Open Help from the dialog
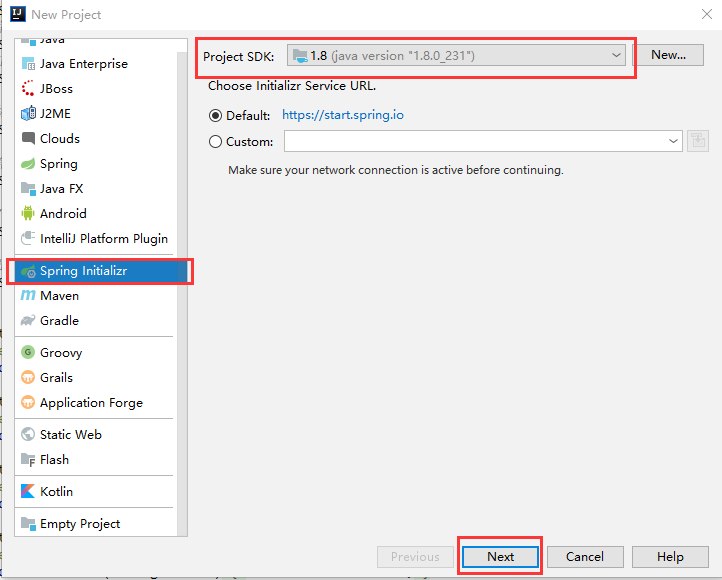The height and width of the screenshot is (580, 722). [x=670, y=557]
